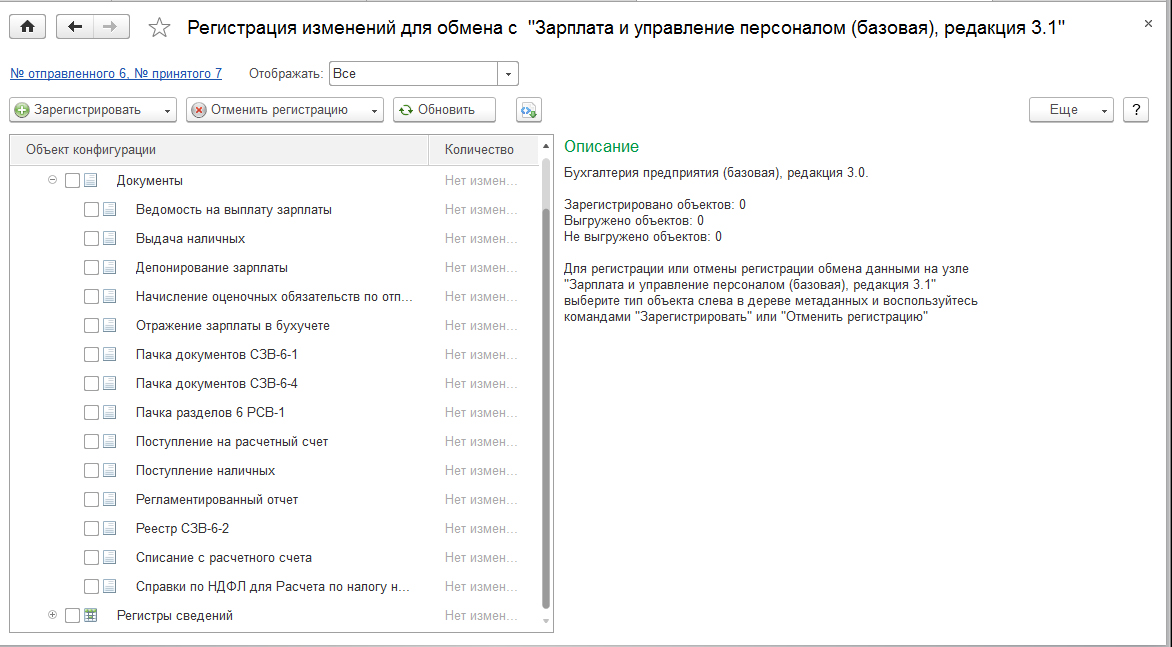
Task: Click the tree vertical scrollbar thumb
Action: (x=546, y=407)
